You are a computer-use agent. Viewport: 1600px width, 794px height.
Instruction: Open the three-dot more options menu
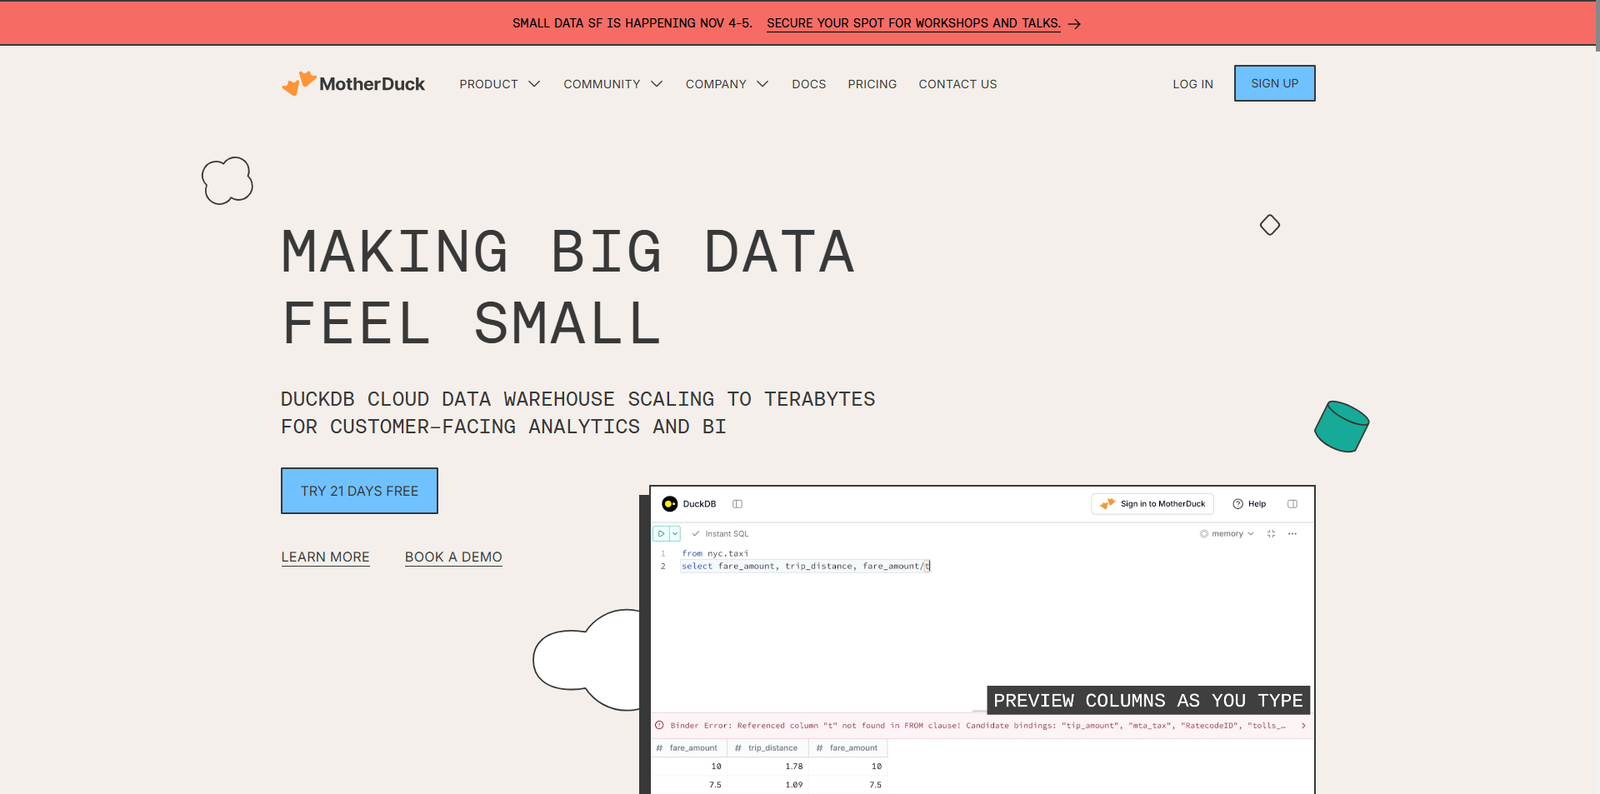point(1292,534)
